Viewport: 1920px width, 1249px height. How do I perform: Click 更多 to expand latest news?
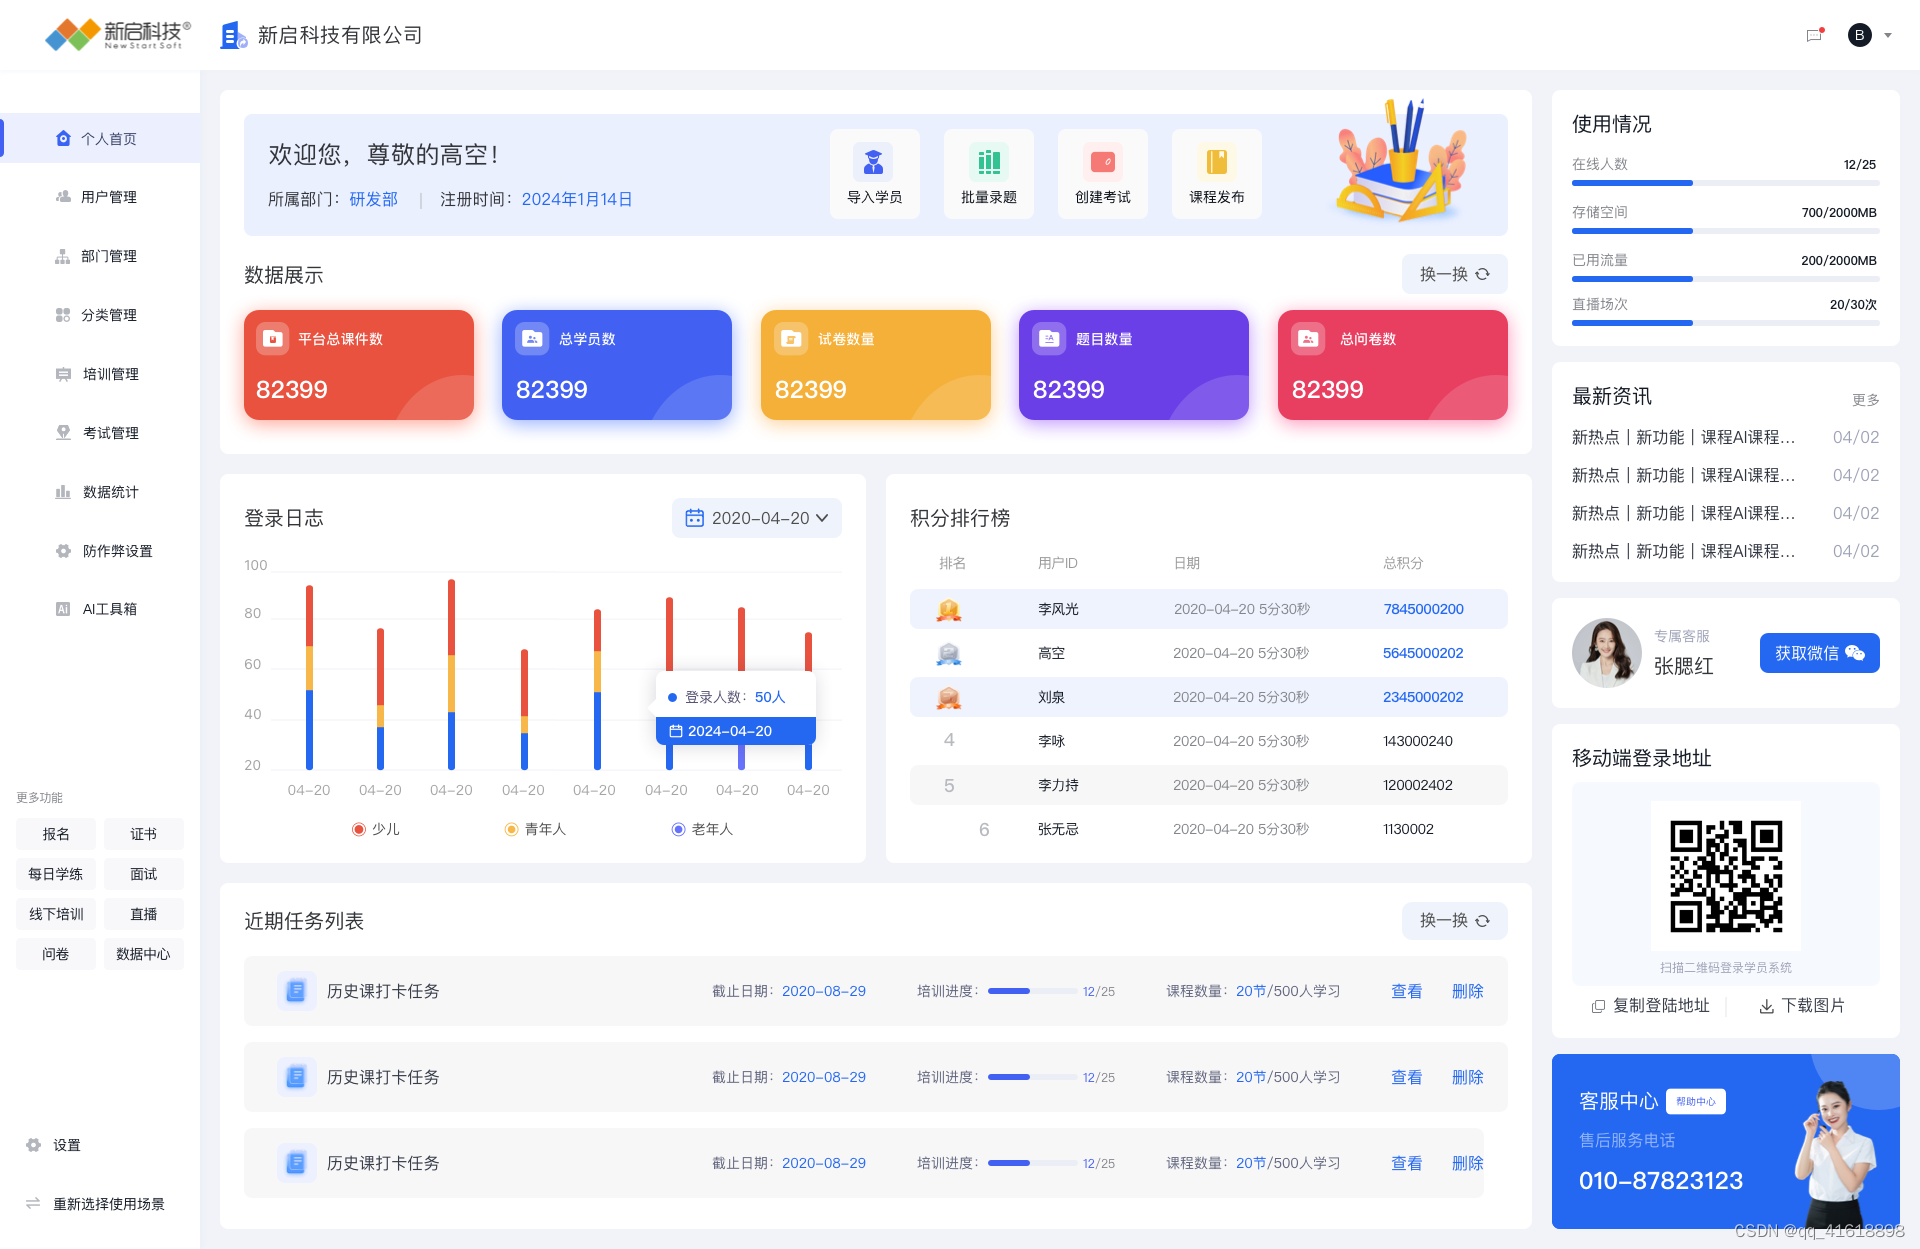(x=1865, y=399)
